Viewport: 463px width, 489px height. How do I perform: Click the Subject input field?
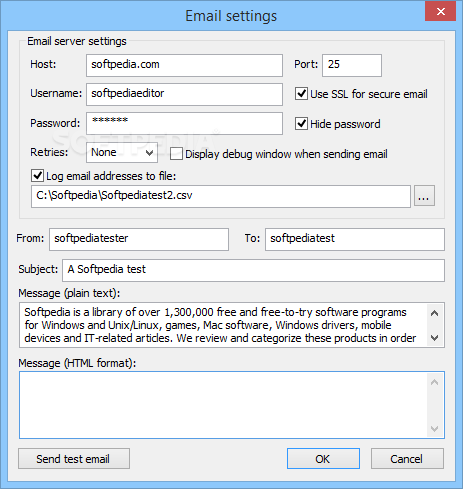(253, 270)
